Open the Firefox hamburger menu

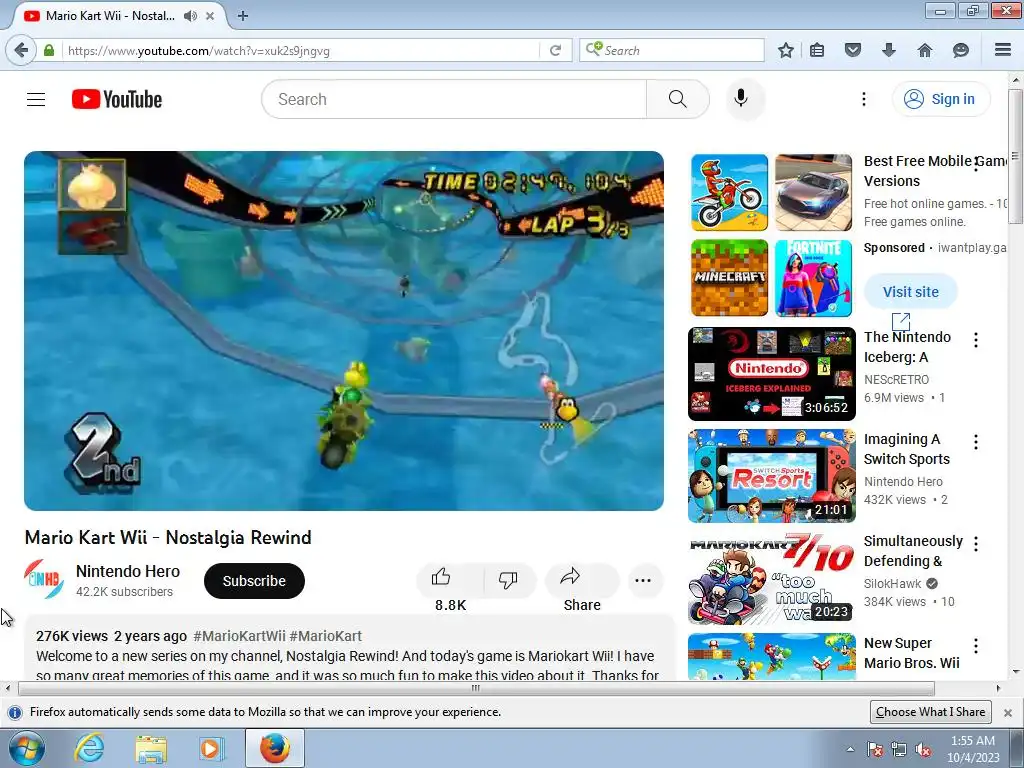coord(1003,50)
